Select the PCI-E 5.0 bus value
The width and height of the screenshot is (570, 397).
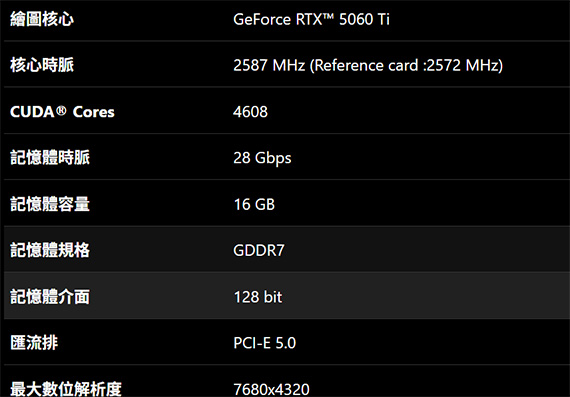click(265, 343)
